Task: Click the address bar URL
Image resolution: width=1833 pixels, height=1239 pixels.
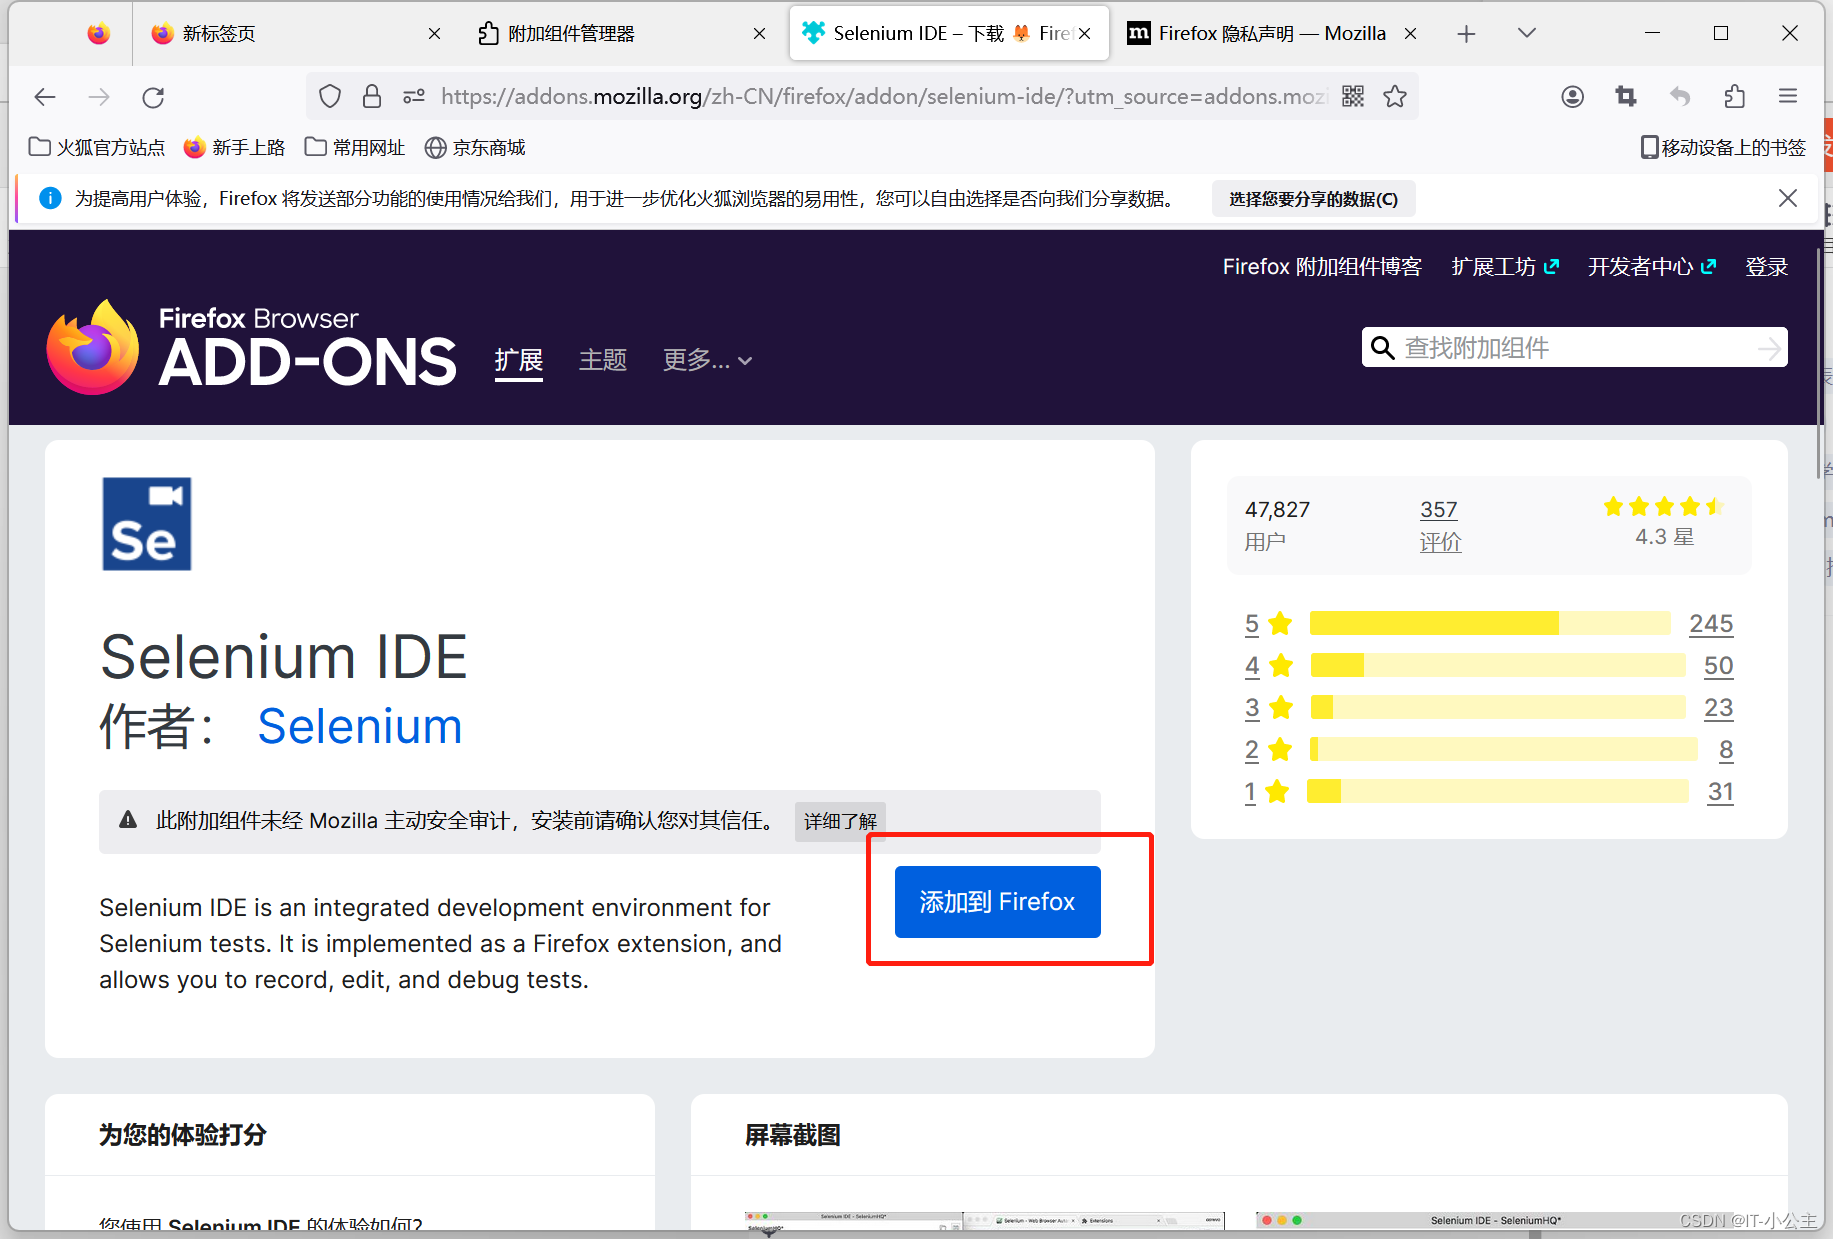Action: pos(884,96)
